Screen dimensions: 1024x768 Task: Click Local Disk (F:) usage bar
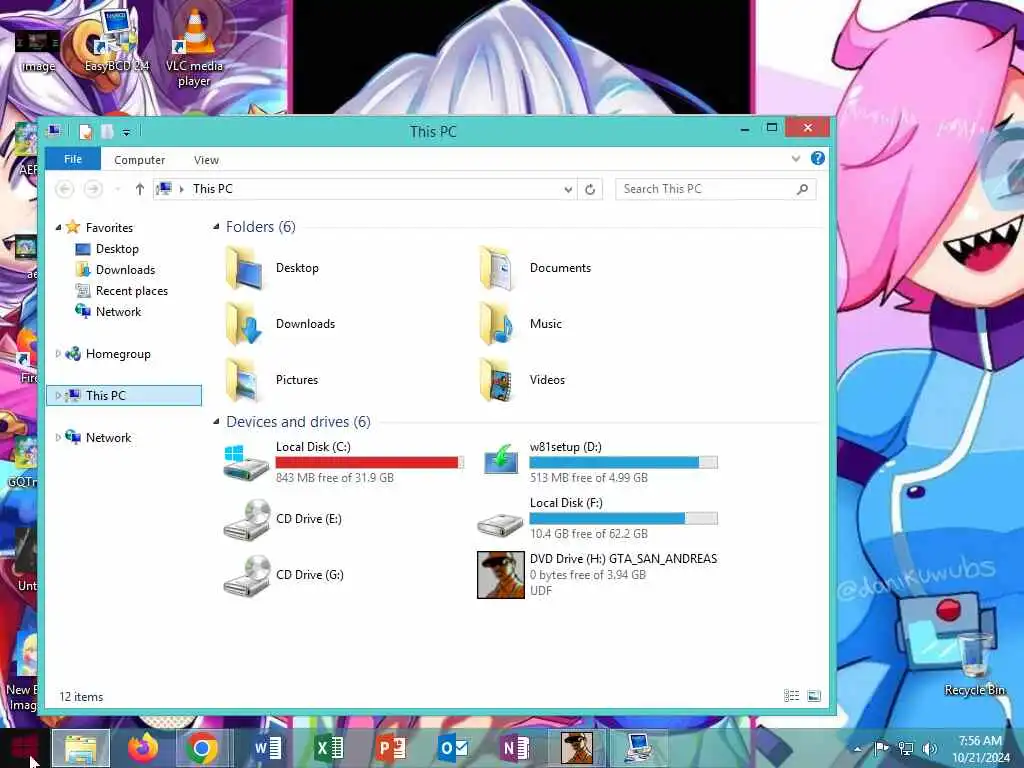point(624,519)
